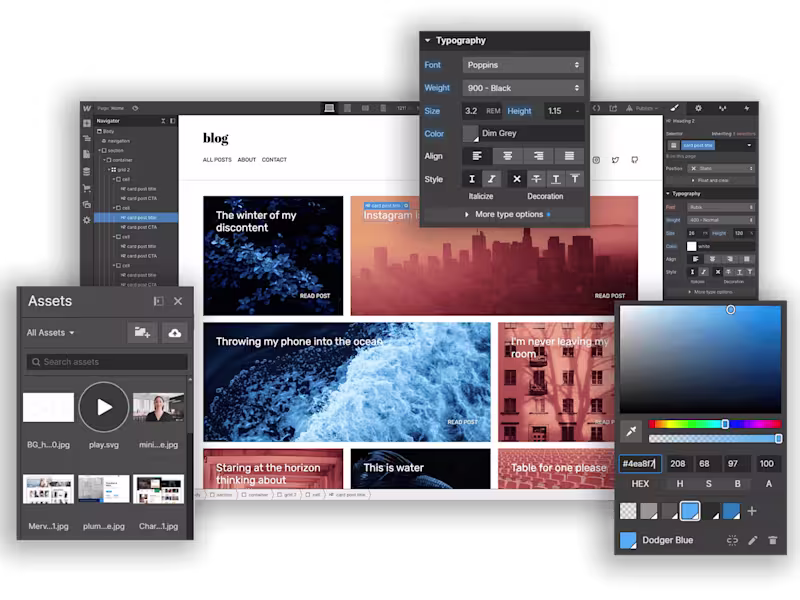Open the Poppins font dropdown

point(522,65)
